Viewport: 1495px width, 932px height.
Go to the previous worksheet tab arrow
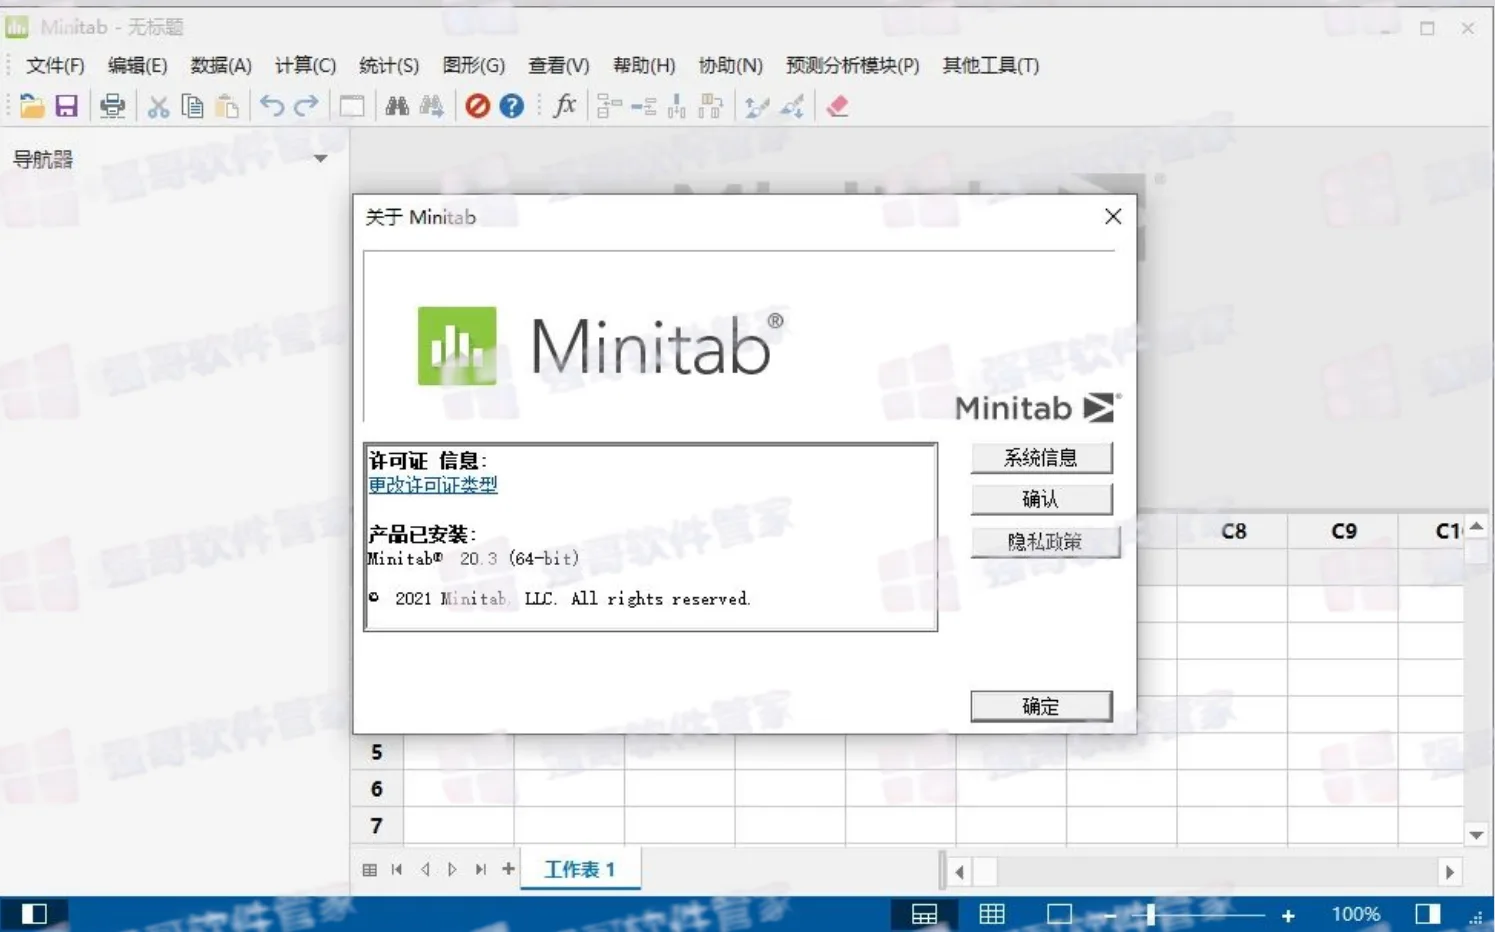[425, 870]
